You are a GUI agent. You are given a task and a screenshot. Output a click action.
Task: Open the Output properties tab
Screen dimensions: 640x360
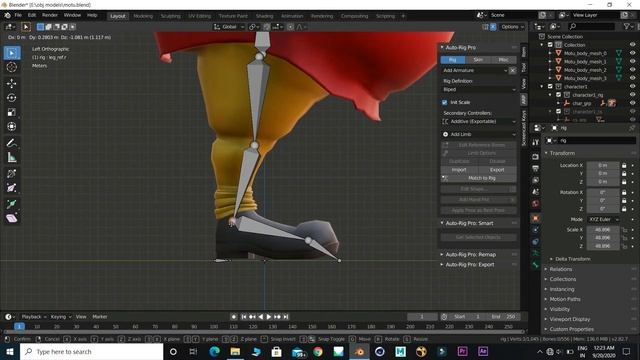click(536, 168)
